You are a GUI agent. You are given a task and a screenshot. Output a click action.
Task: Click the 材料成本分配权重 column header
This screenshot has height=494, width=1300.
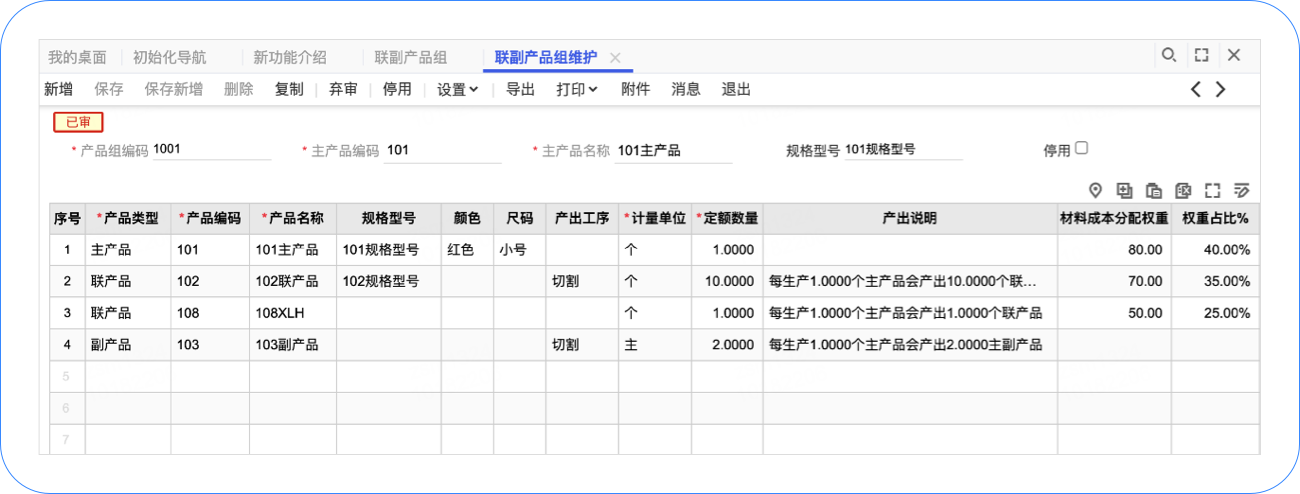pyautogui.click(x=1114, y=218)
